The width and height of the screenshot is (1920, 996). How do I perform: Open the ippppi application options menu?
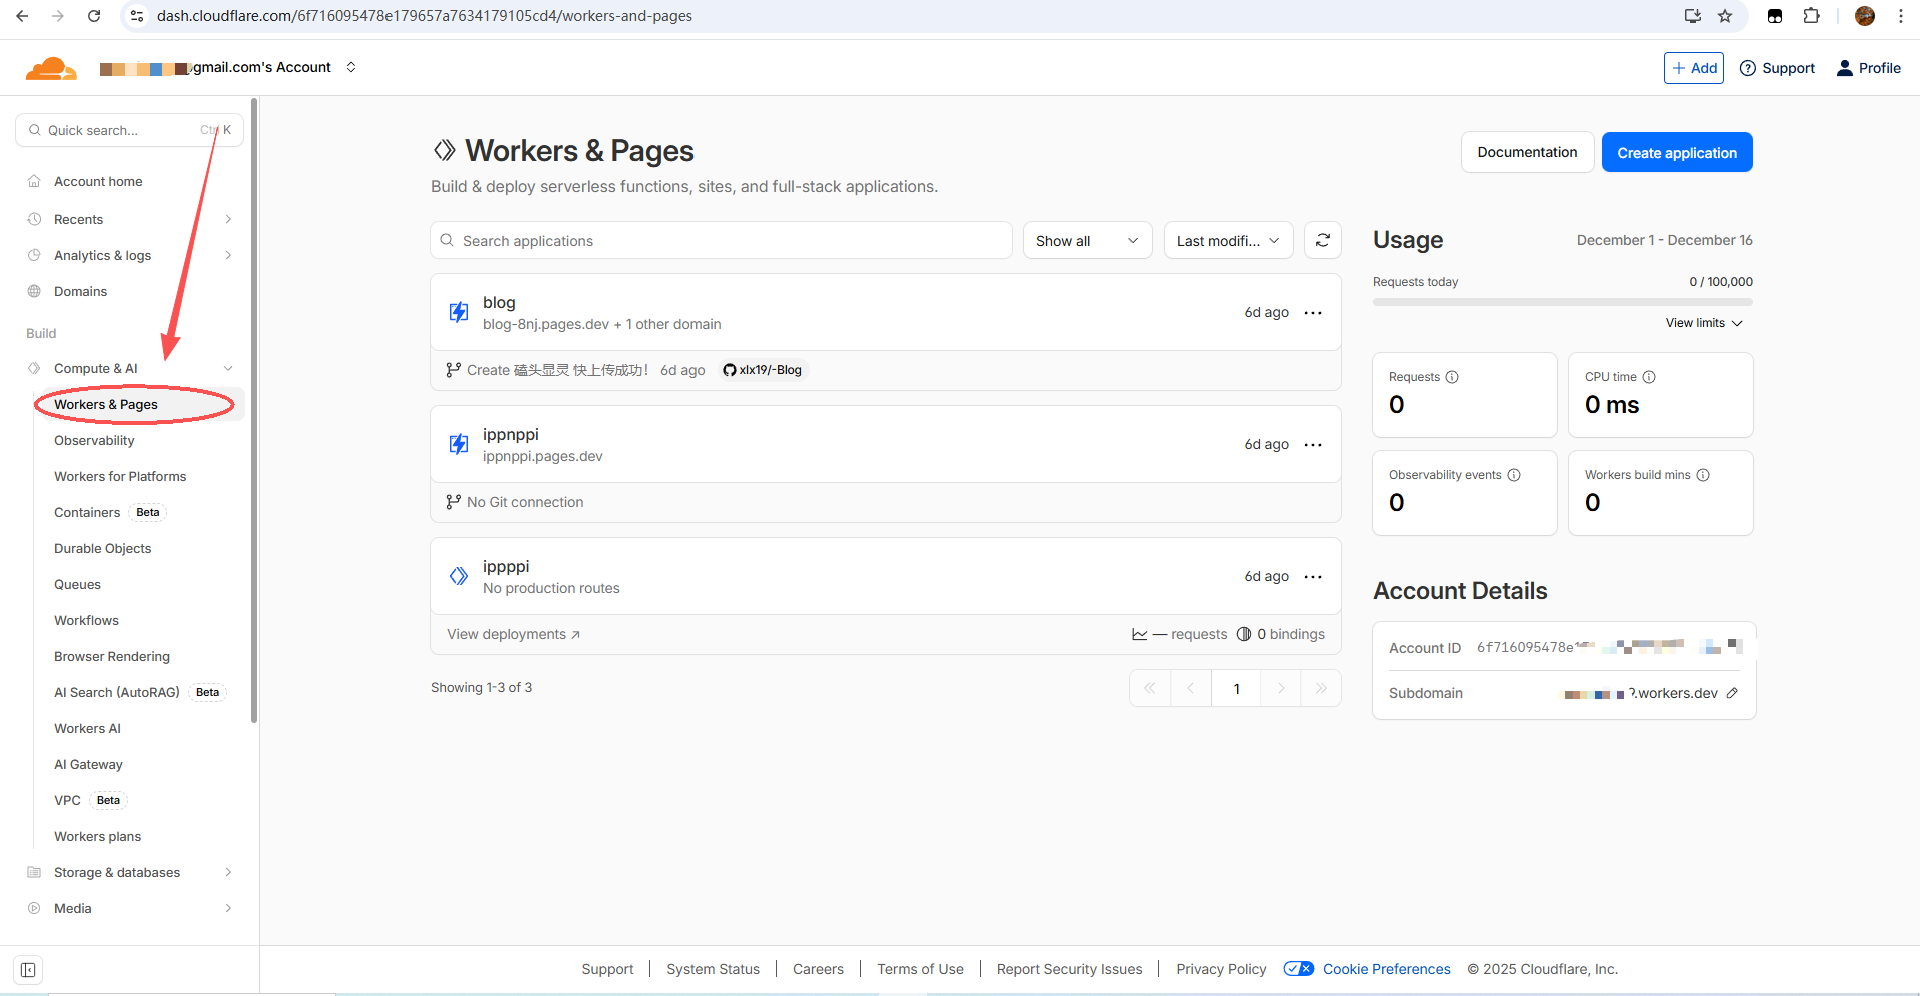tap(1313, 577)
